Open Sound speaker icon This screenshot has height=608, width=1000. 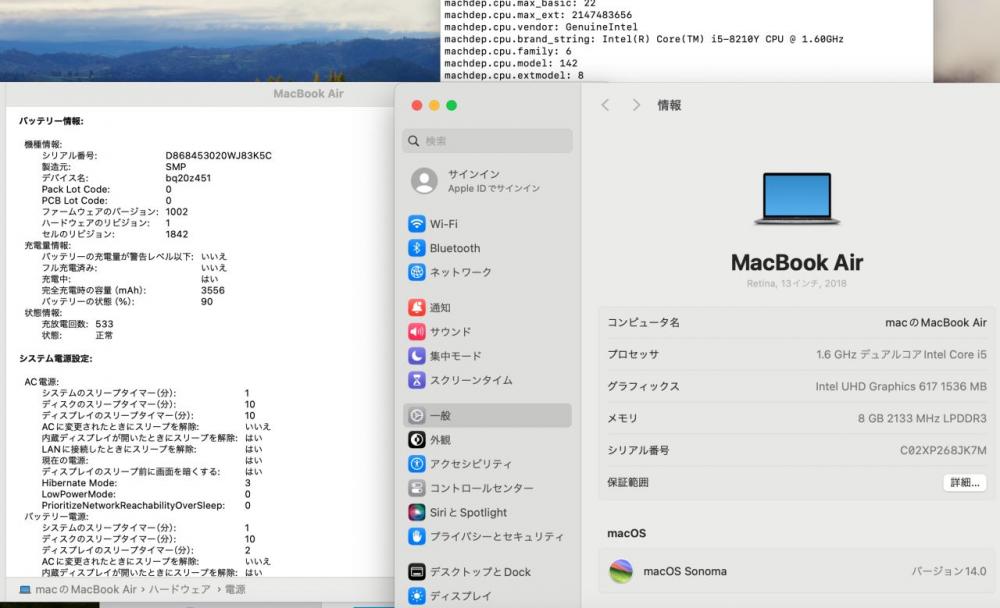(x=416, y=332)
